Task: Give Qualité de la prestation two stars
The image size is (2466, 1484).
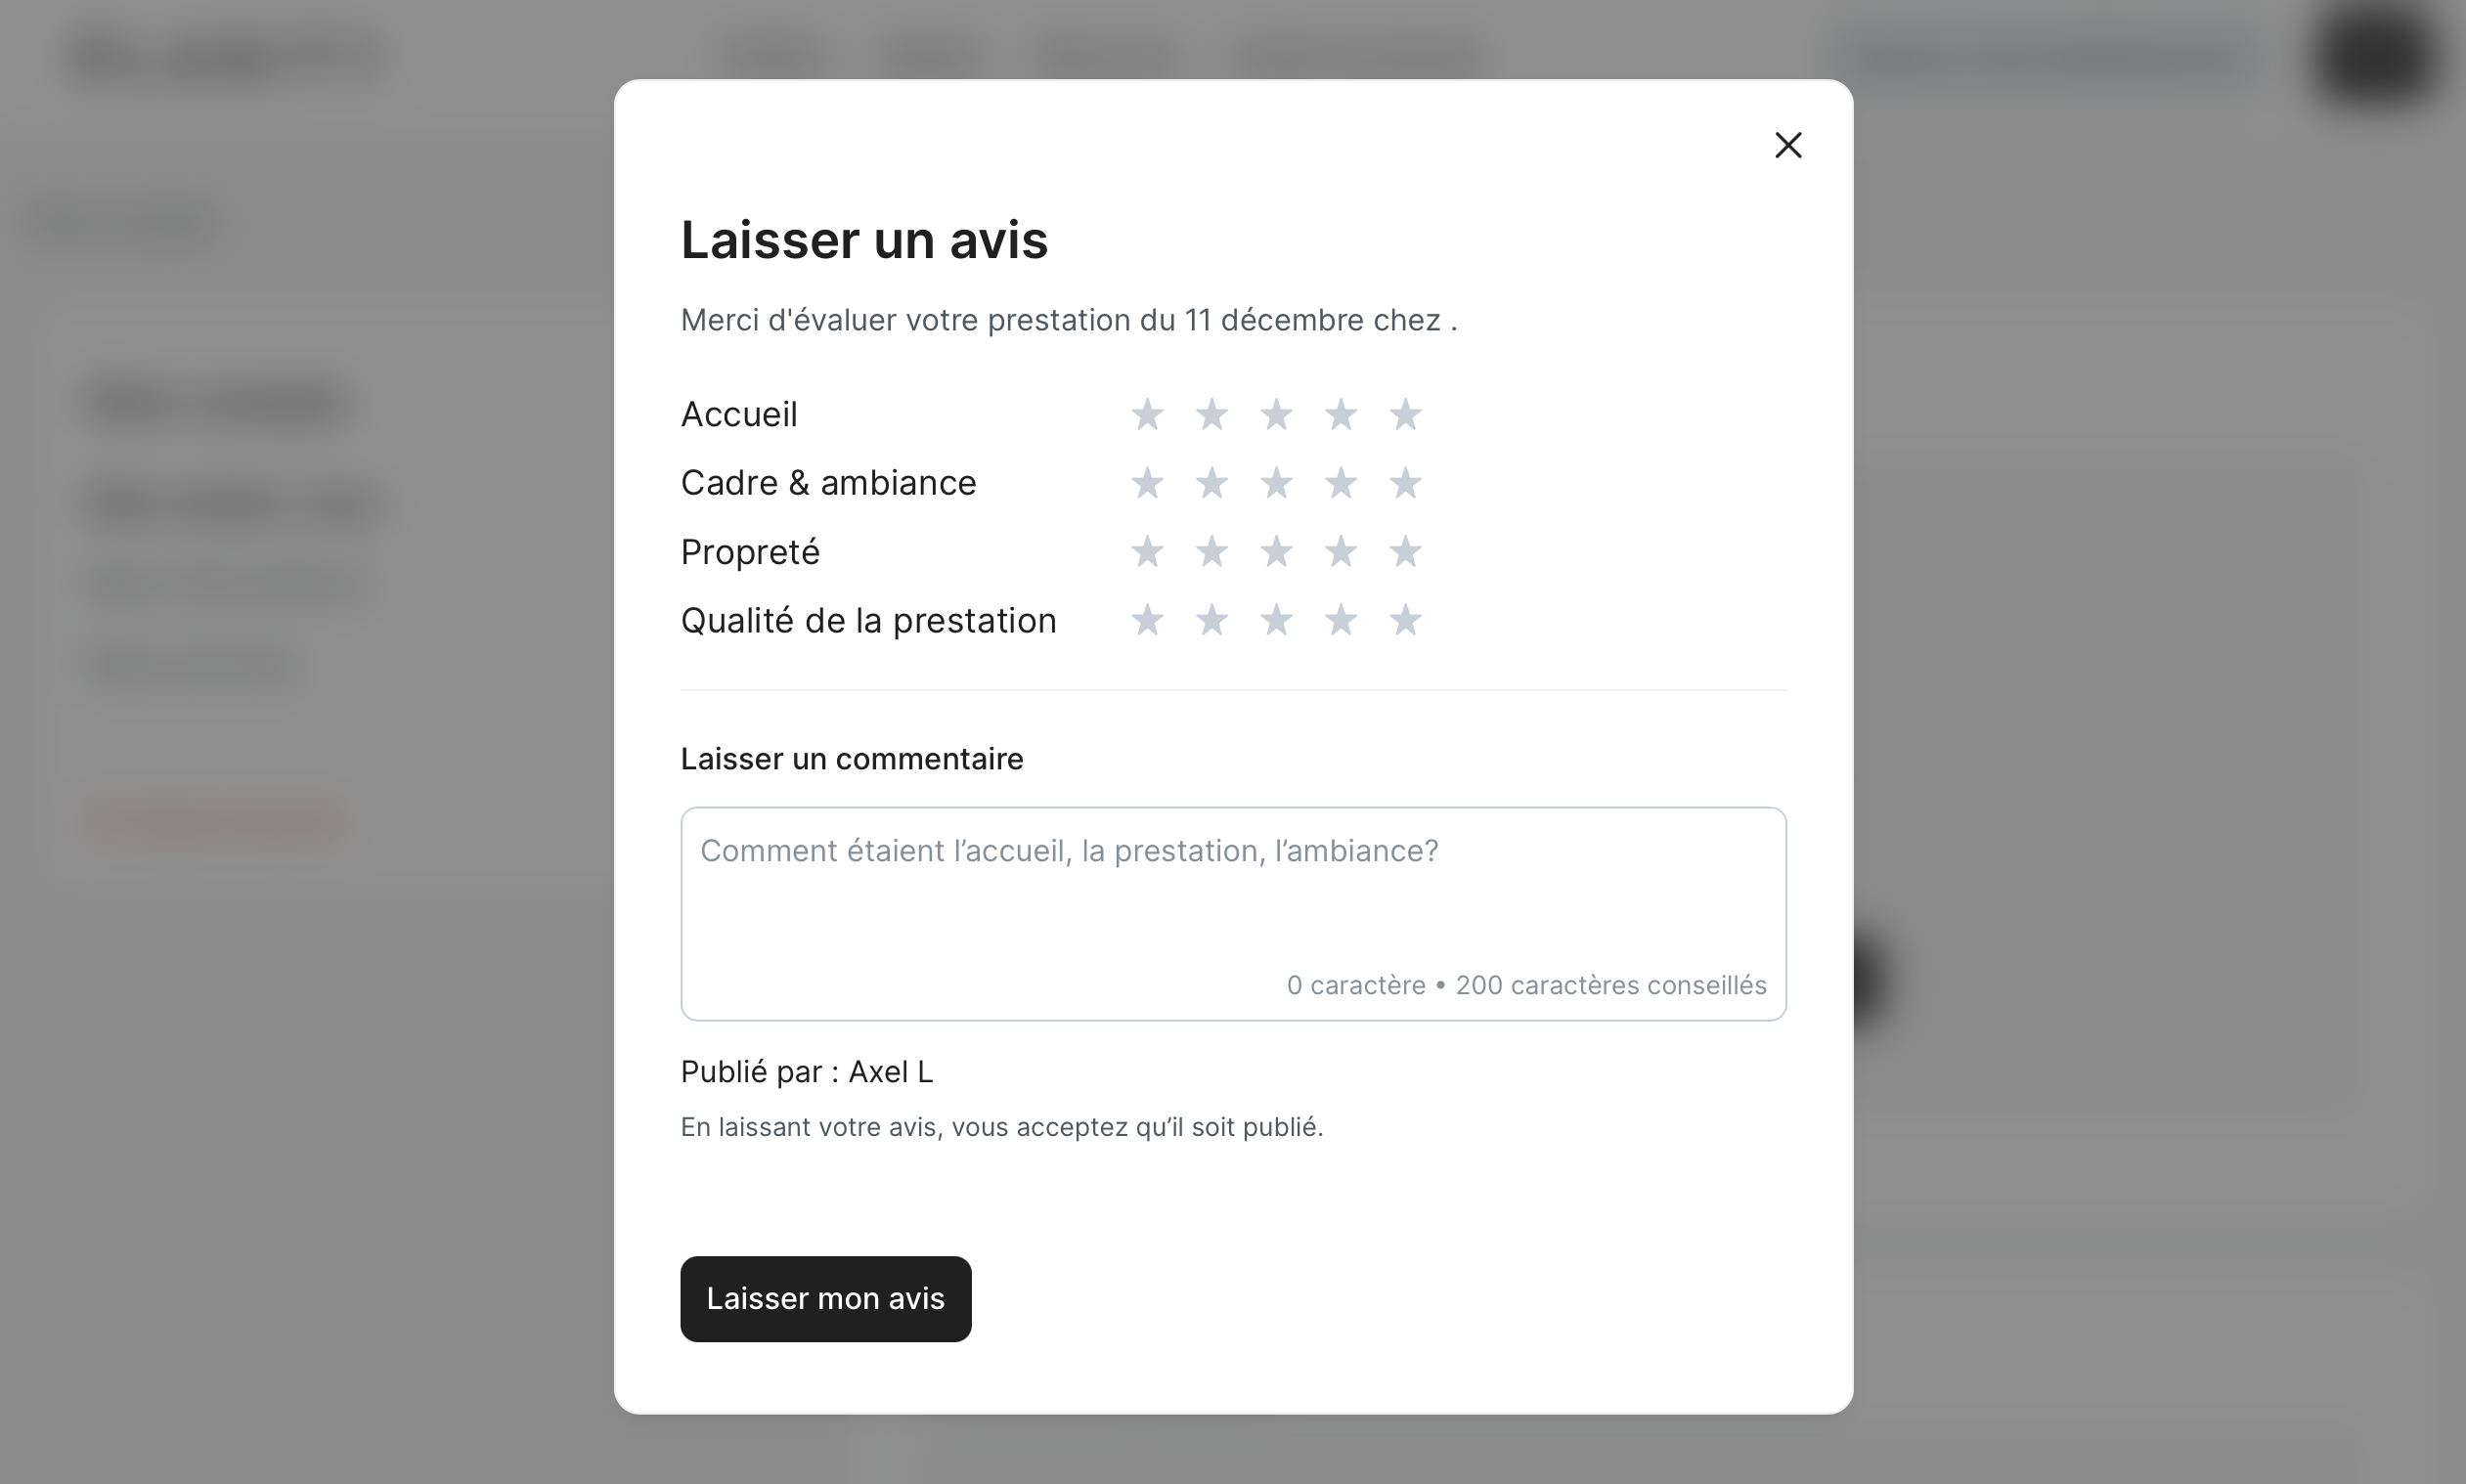Action: (x=1212, y=620)
